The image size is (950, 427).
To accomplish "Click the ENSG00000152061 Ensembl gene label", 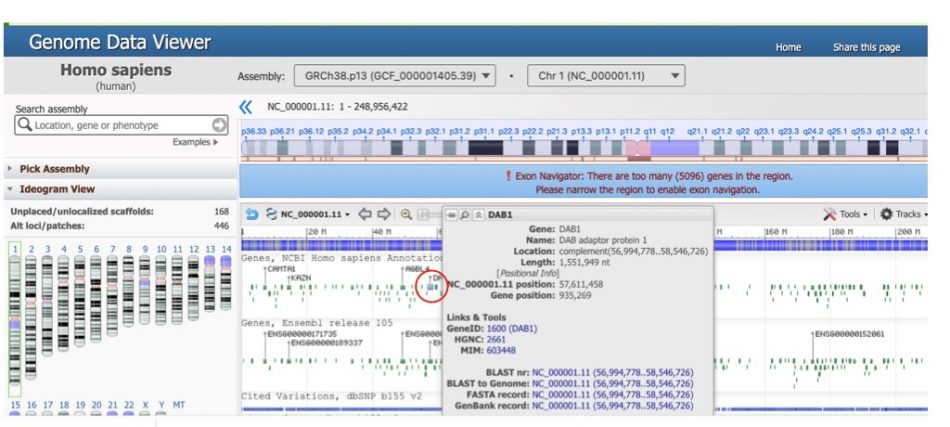I will [x=849, y=334].
